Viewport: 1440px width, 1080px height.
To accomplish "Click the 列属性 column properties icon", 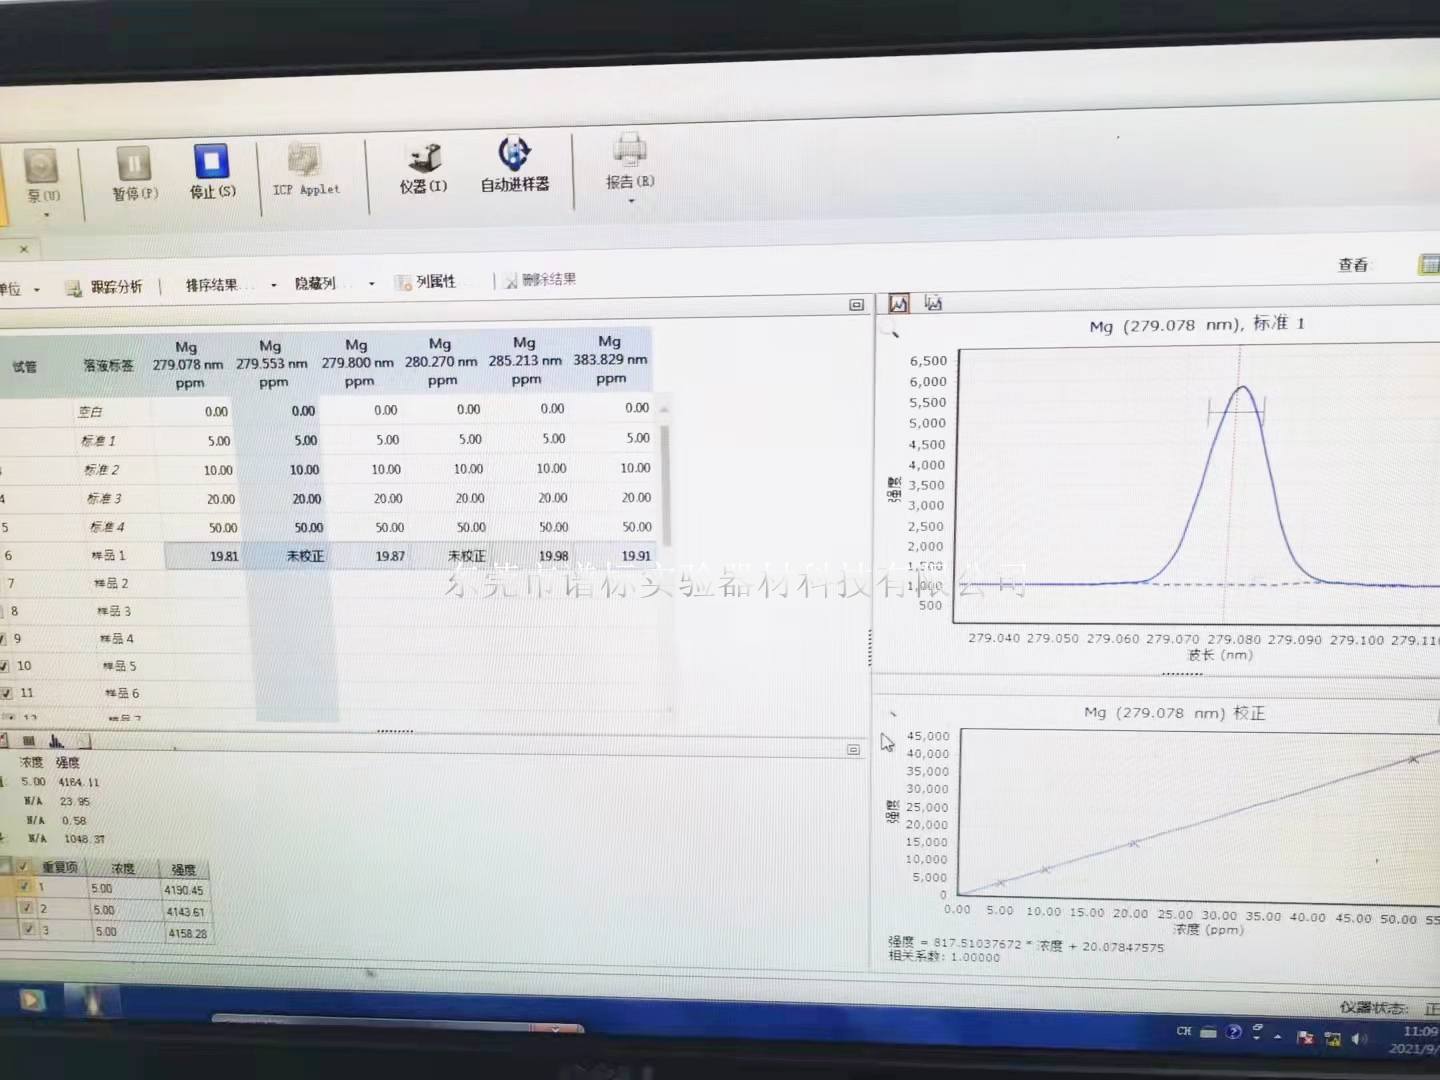I will tap(404, 283).
